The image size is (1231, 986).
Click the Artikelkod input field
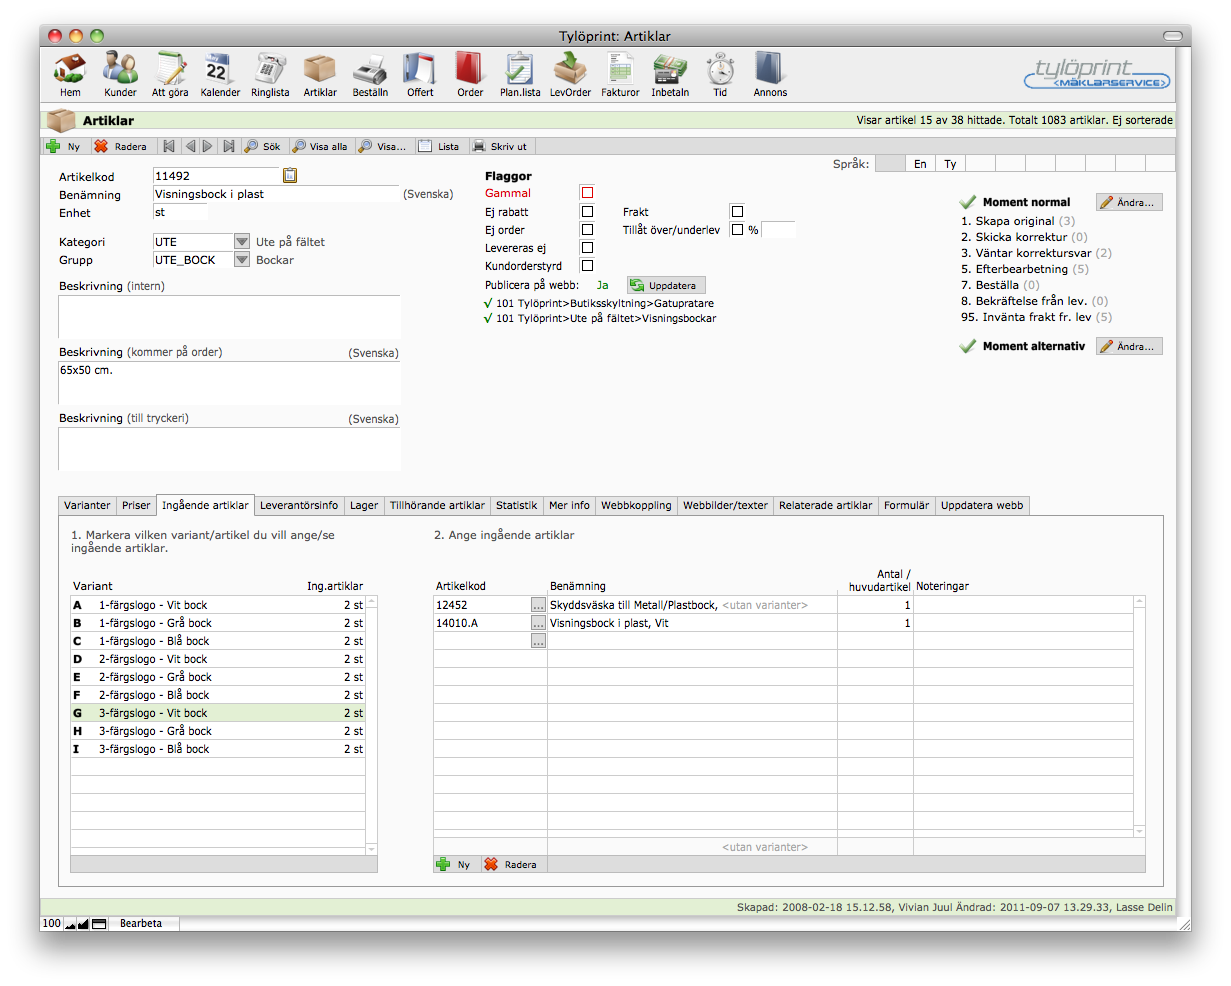(x=216, y=176)
